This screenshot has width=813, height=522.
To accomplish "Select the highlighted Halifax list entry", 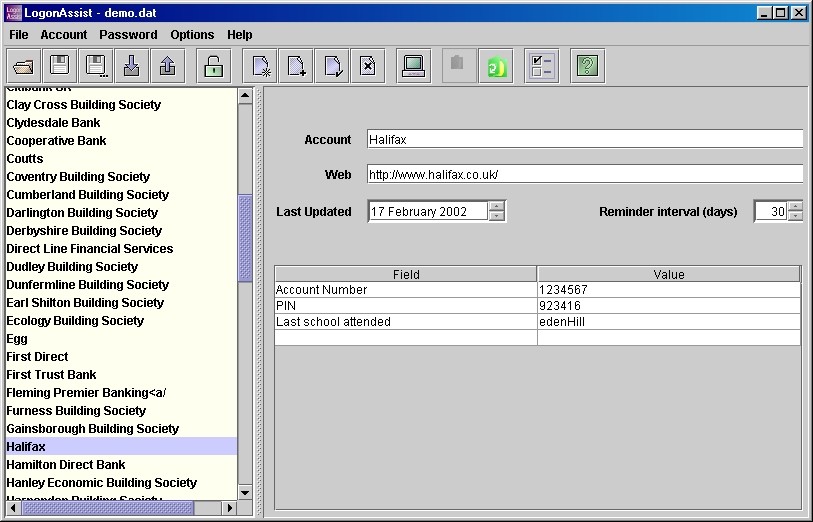I will 121,446.
